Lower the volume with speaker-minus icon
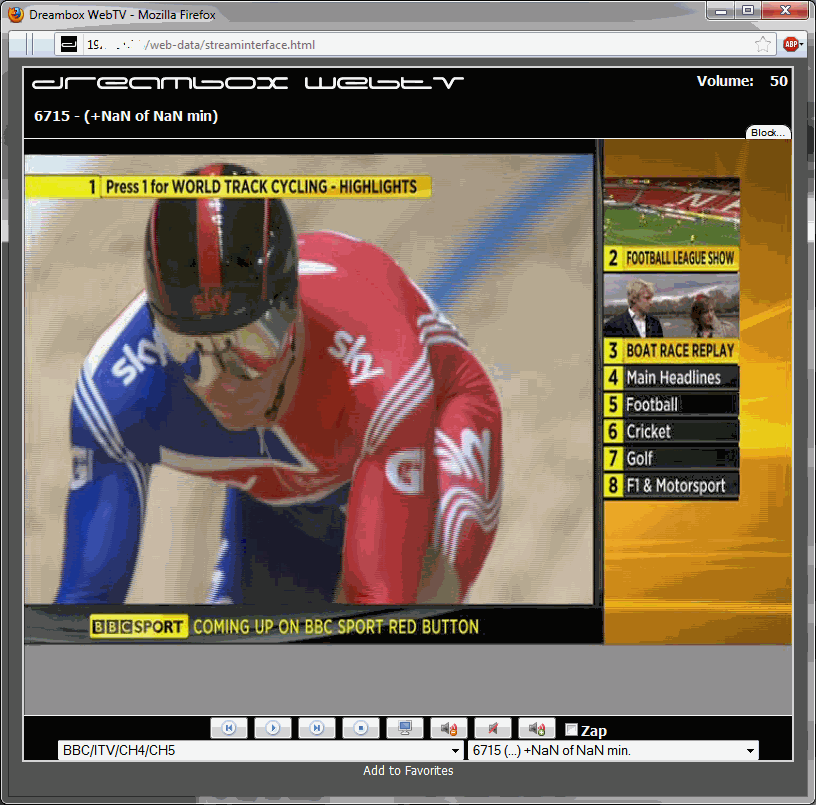This screenshot has width=816, height=805. (x=449, y=727)
